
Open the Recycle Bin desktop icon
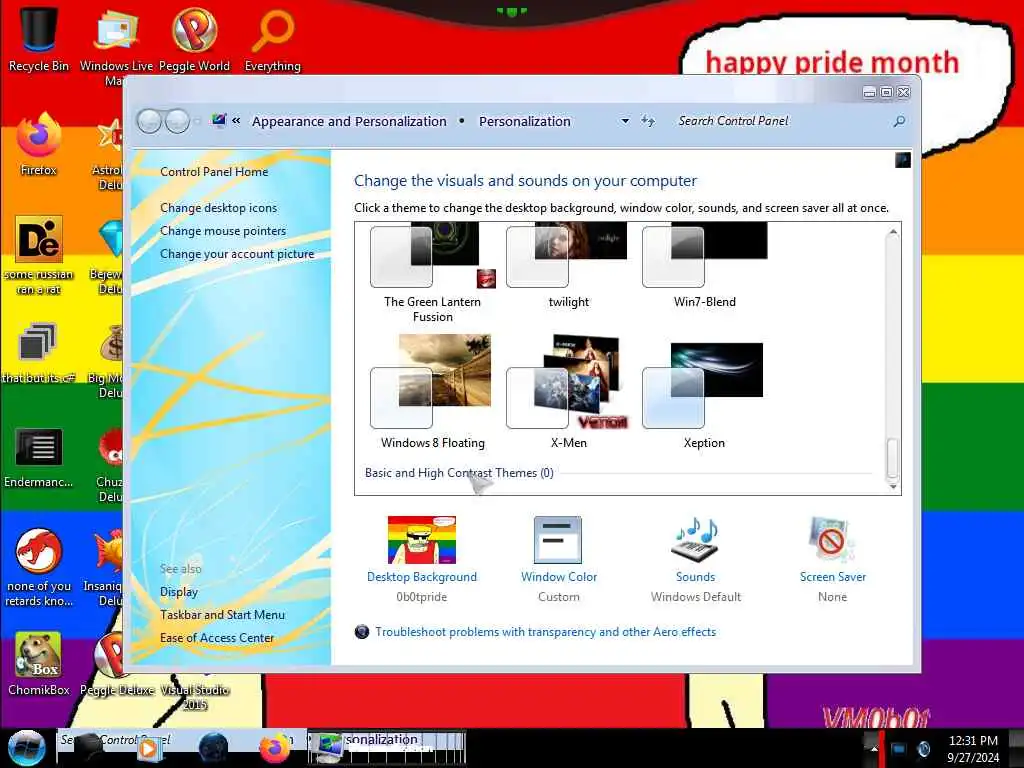tap(39, 38)
